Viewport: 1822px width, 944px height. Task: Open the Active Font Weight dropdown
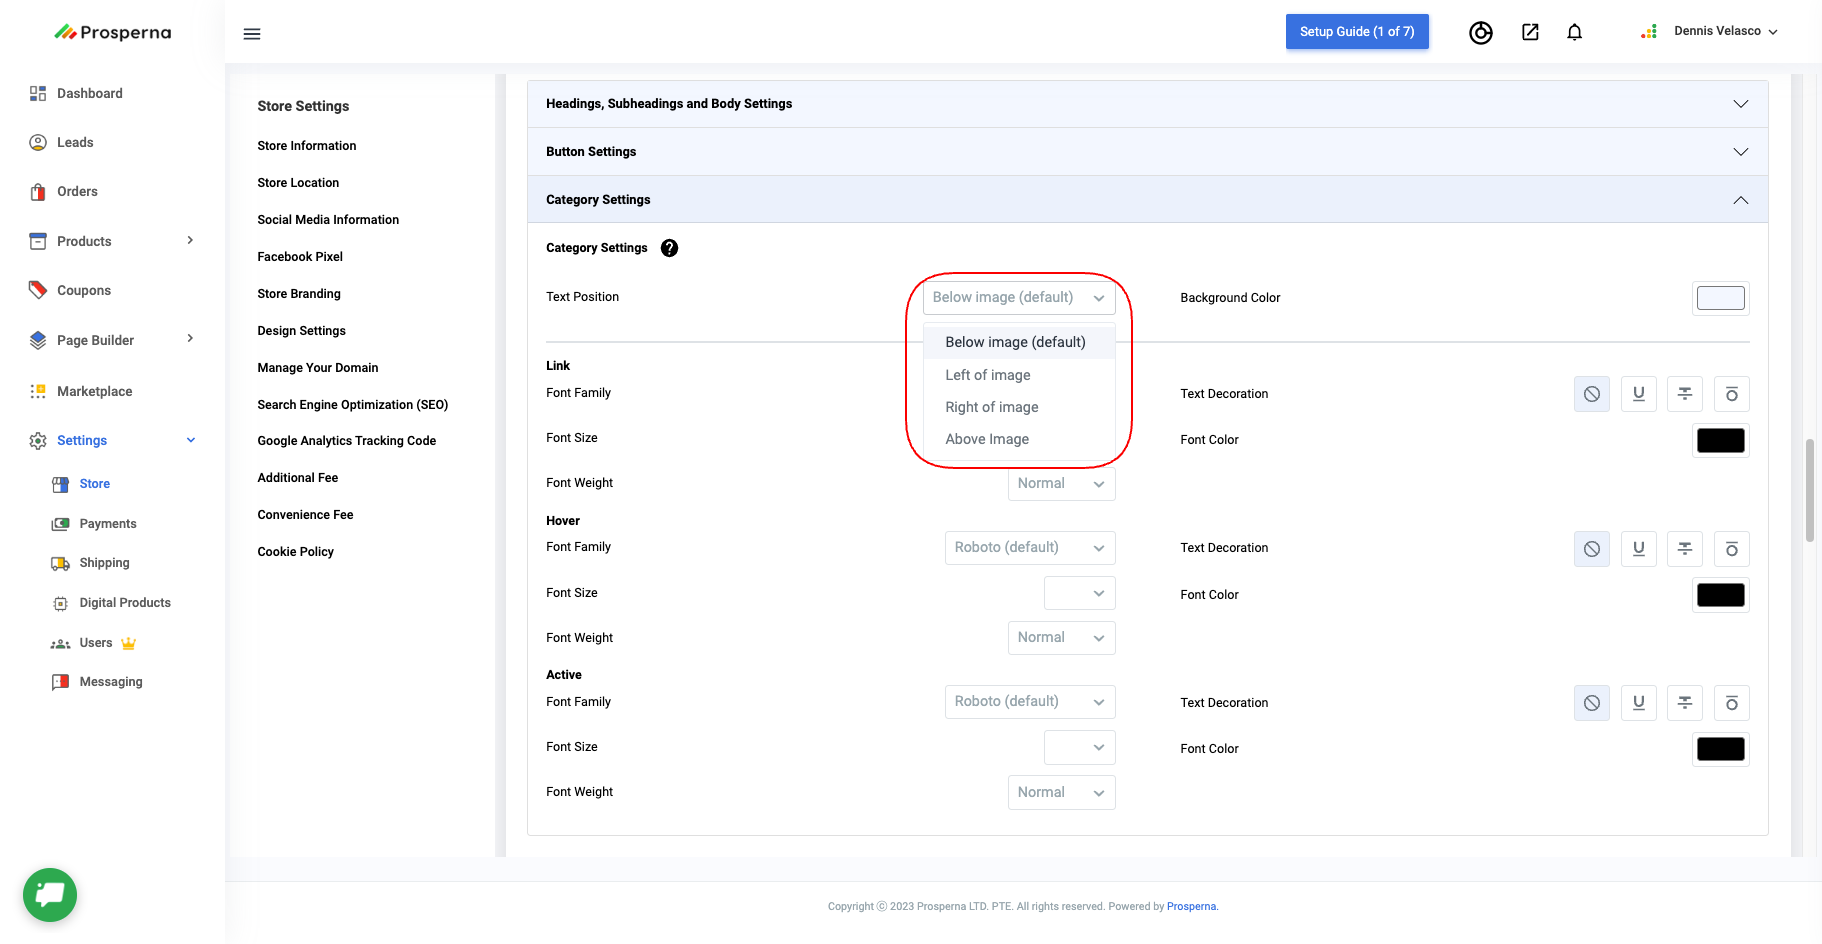tap(1060, 793)
